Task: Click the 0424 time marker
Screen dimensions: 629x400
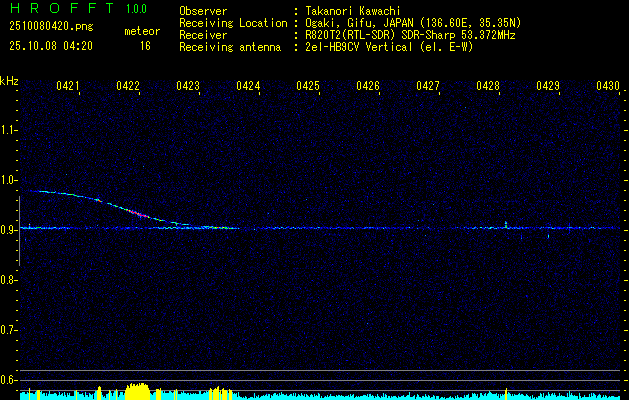Action: (248, 87)
